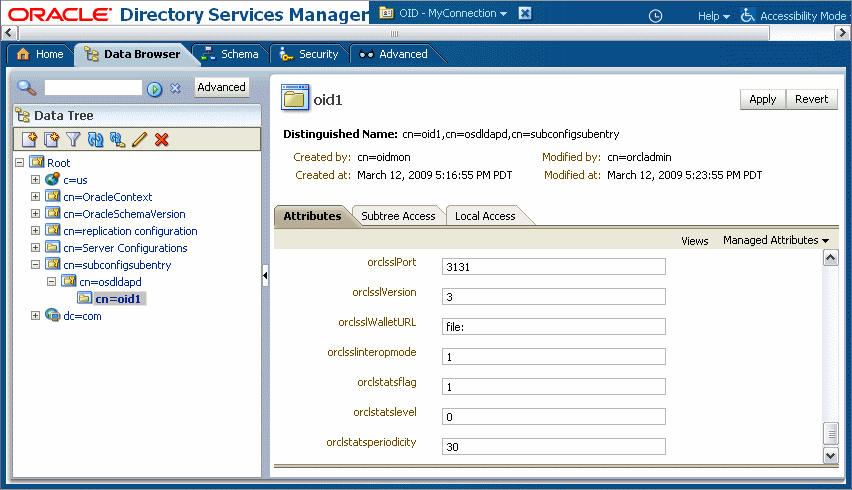
Task: Collapse the cn=subconfigsubentry node
Action: pos(35,265)
